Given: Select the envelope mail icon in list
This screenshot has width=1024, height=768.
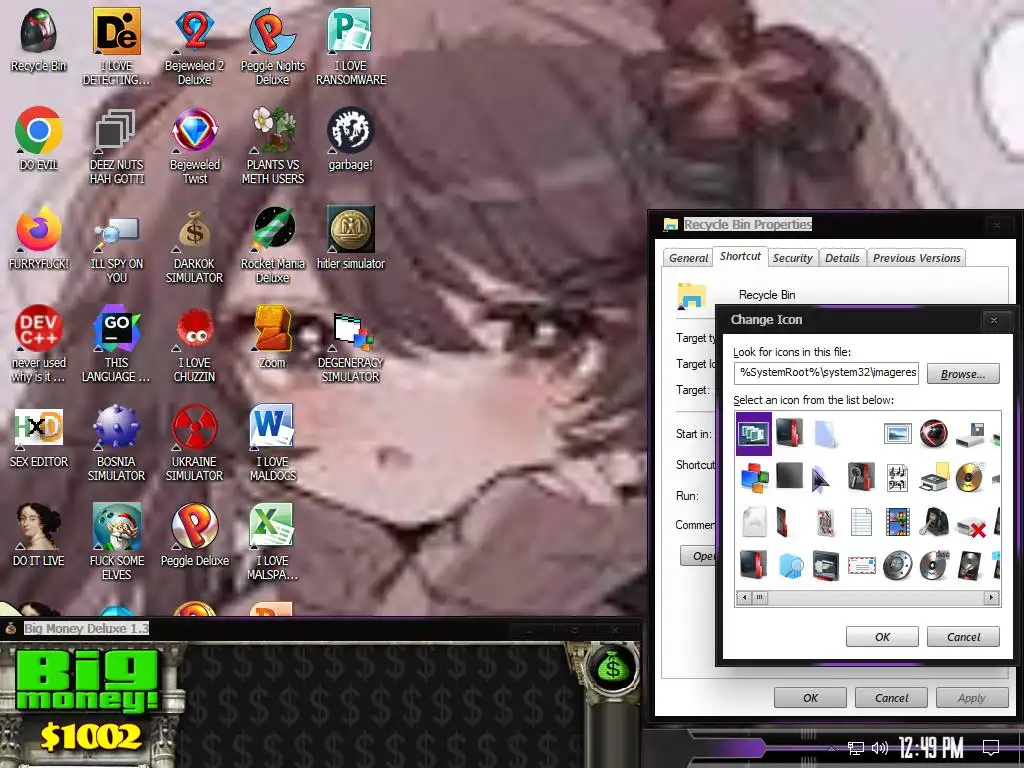Looking at the screenshot, I should click(x=861, y=566).
